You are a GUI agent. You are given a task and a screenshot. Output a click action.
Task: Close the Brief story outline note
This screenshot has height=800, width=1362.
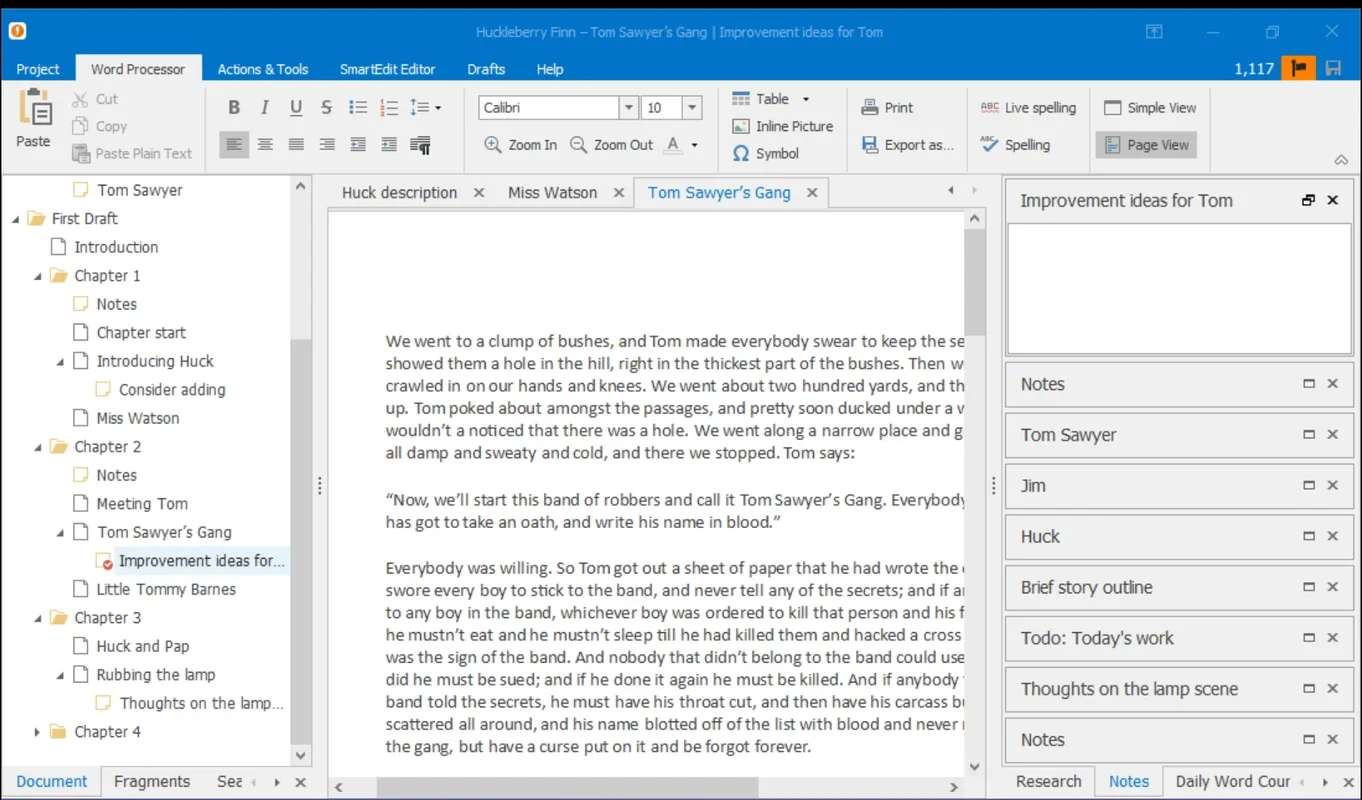point(1333,587)
